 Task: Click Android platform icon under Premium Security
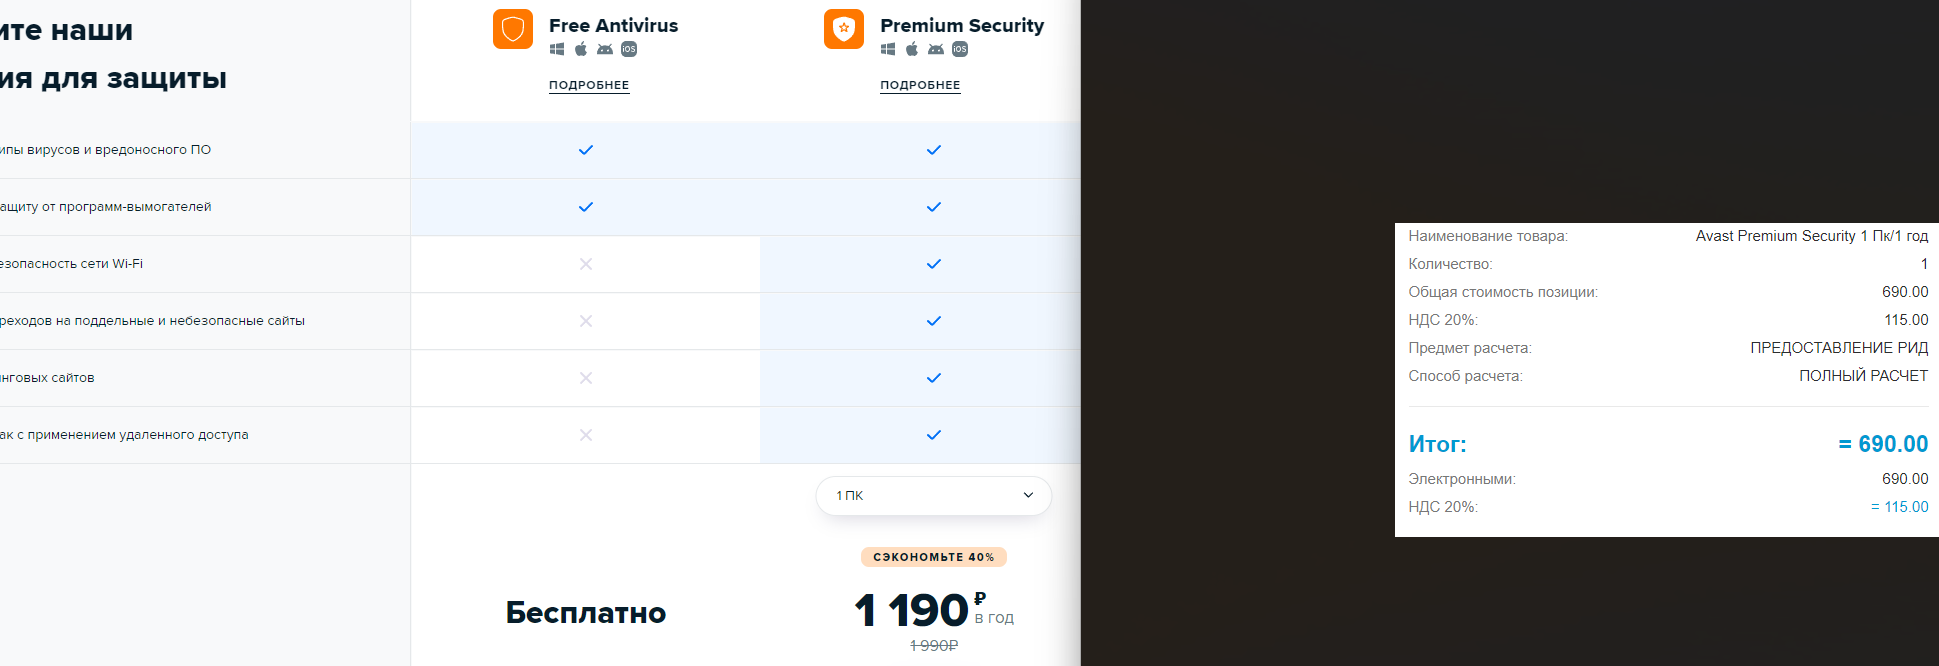(x=936, y=49)
